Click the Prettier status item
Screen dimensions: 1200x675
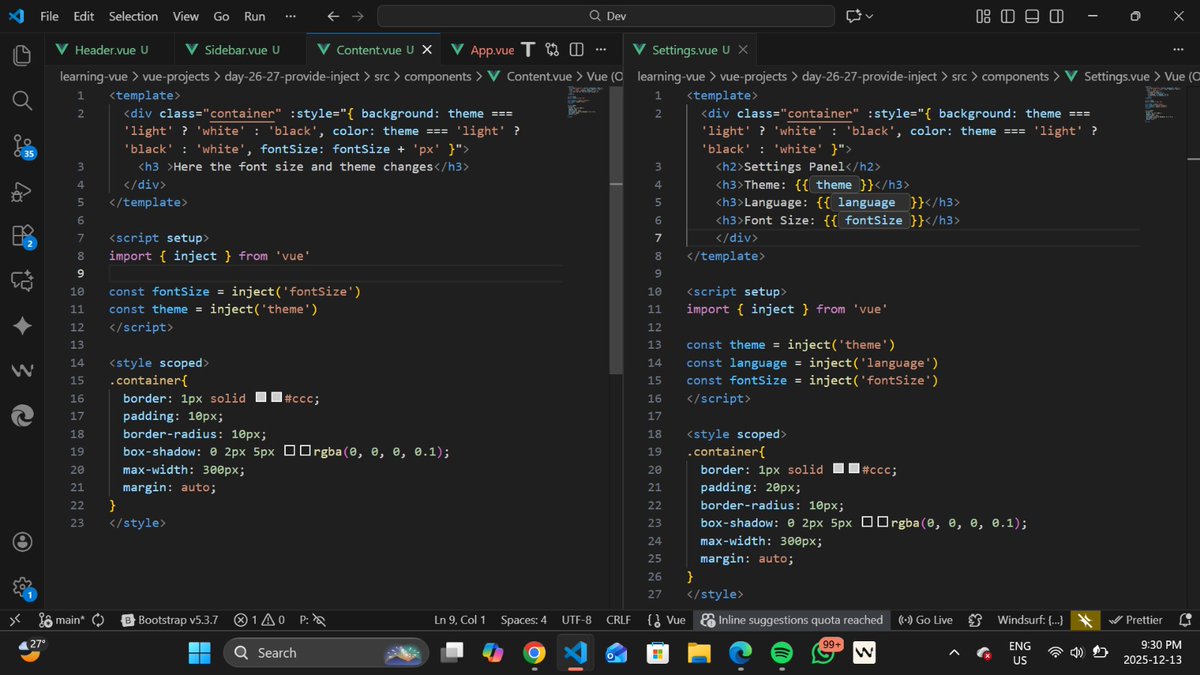[x=1136, y=620]
